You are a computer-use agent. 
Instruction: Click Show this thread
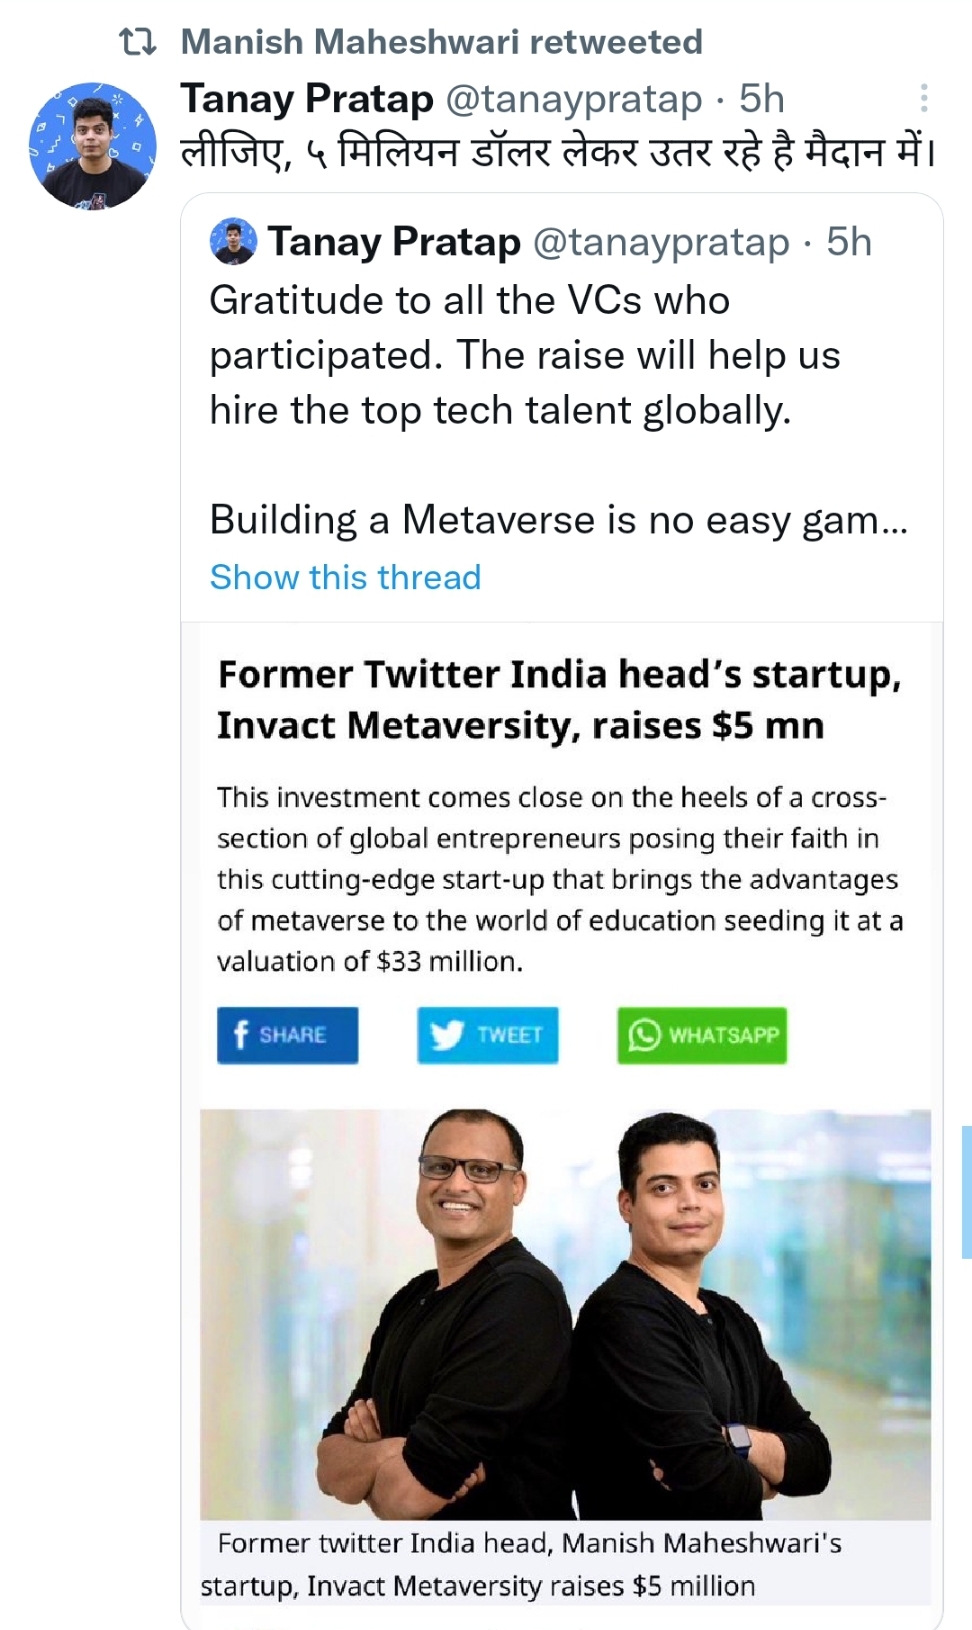pos(344,577)
